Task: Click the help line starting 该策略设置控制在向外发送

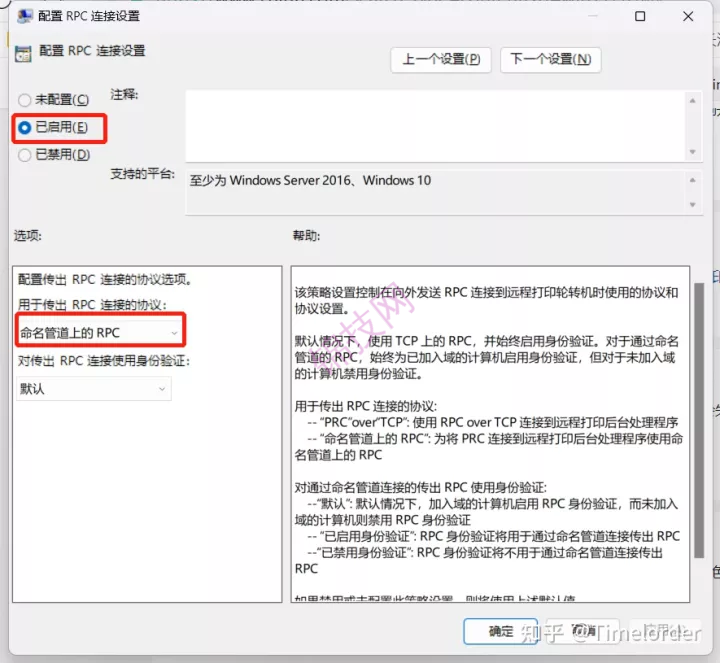Action: [487, 292]
